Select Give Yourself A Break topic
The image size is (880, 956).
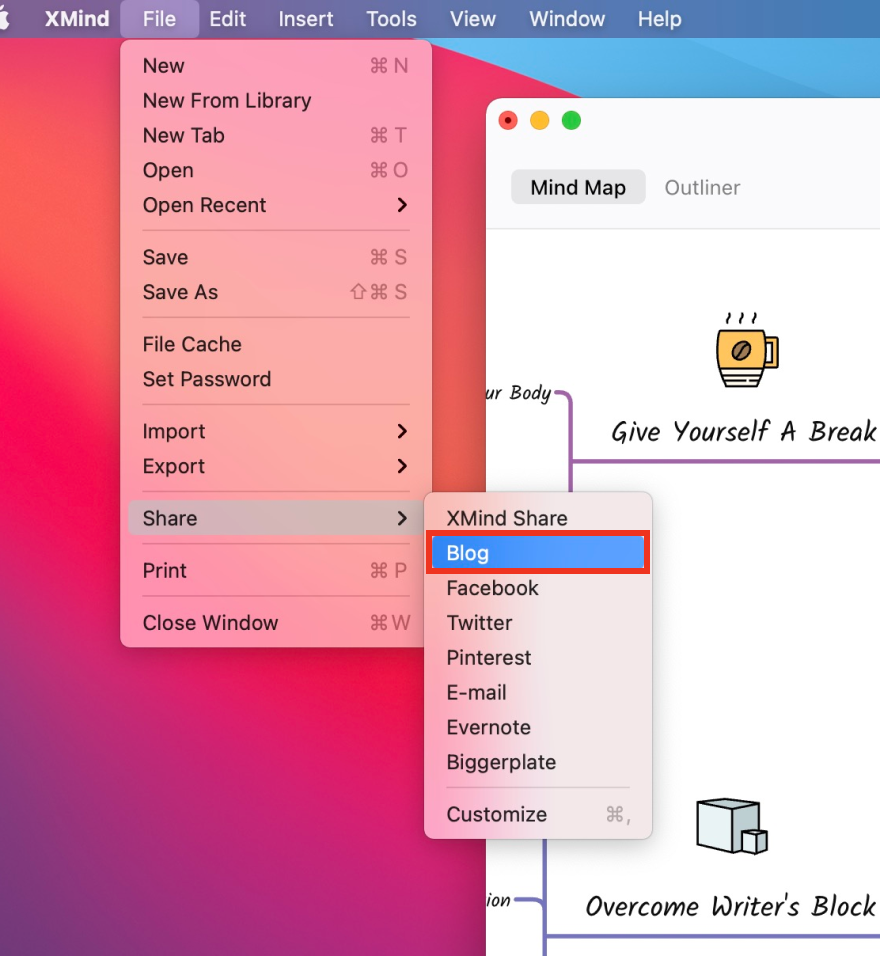(743, 431)
